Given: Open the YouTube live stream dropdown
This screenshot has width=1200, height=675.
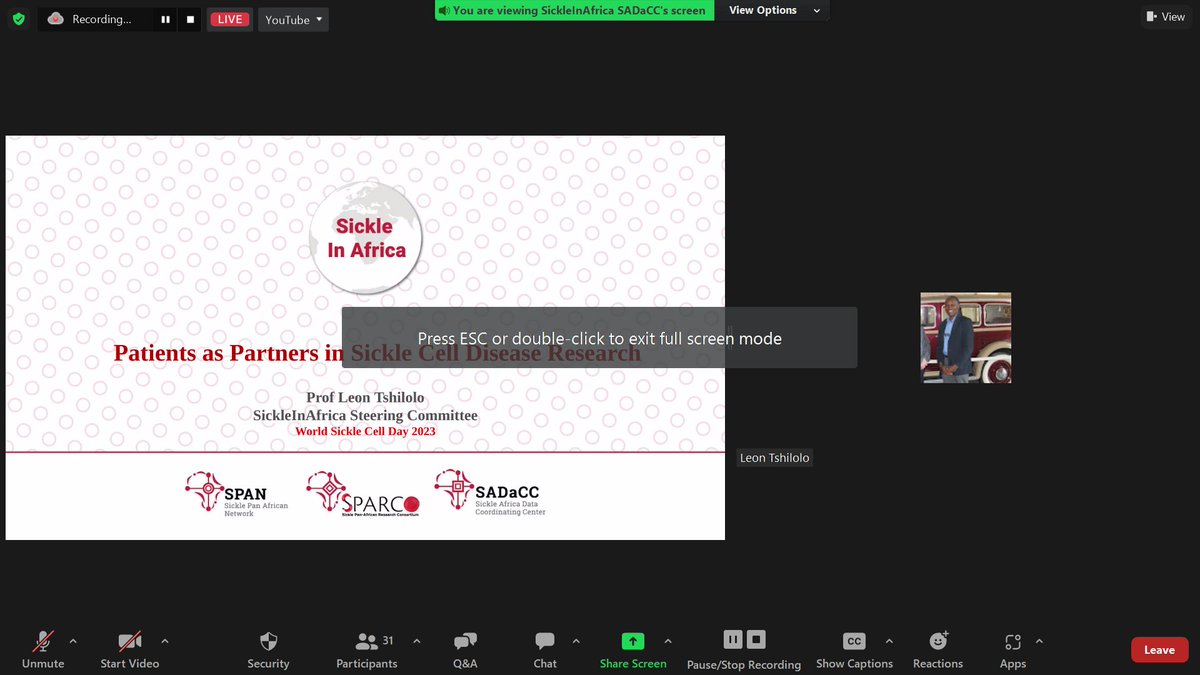Looking at the screenshot, I should pyautogui.click(x=293, y=19).
